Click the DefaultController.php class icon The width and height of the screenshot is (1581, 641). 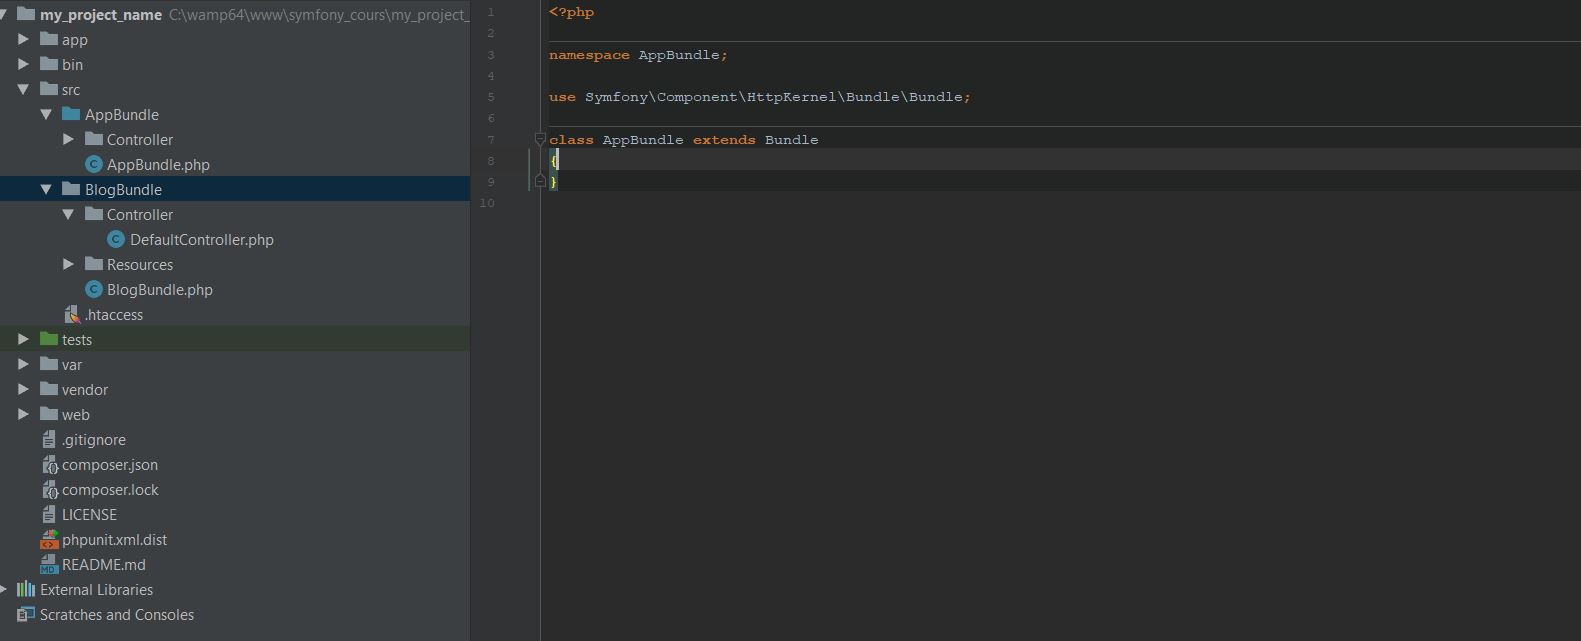click(116, 239)
